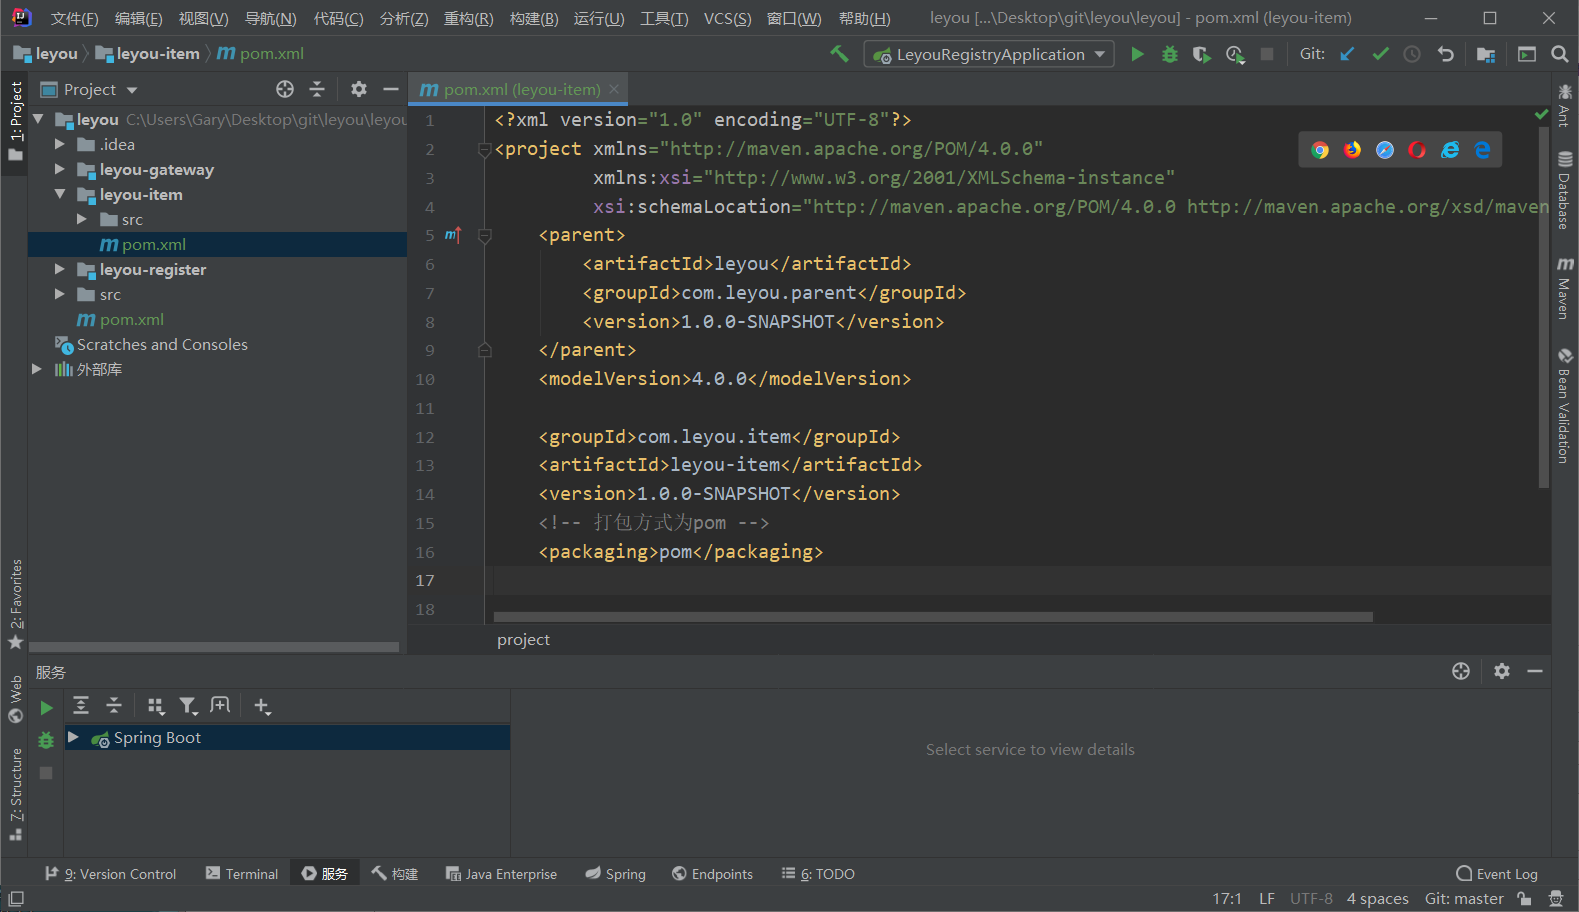Viewport: 1579px width, 912px height.
Task: Open Project panel gear settings
Action: [359, 89]
